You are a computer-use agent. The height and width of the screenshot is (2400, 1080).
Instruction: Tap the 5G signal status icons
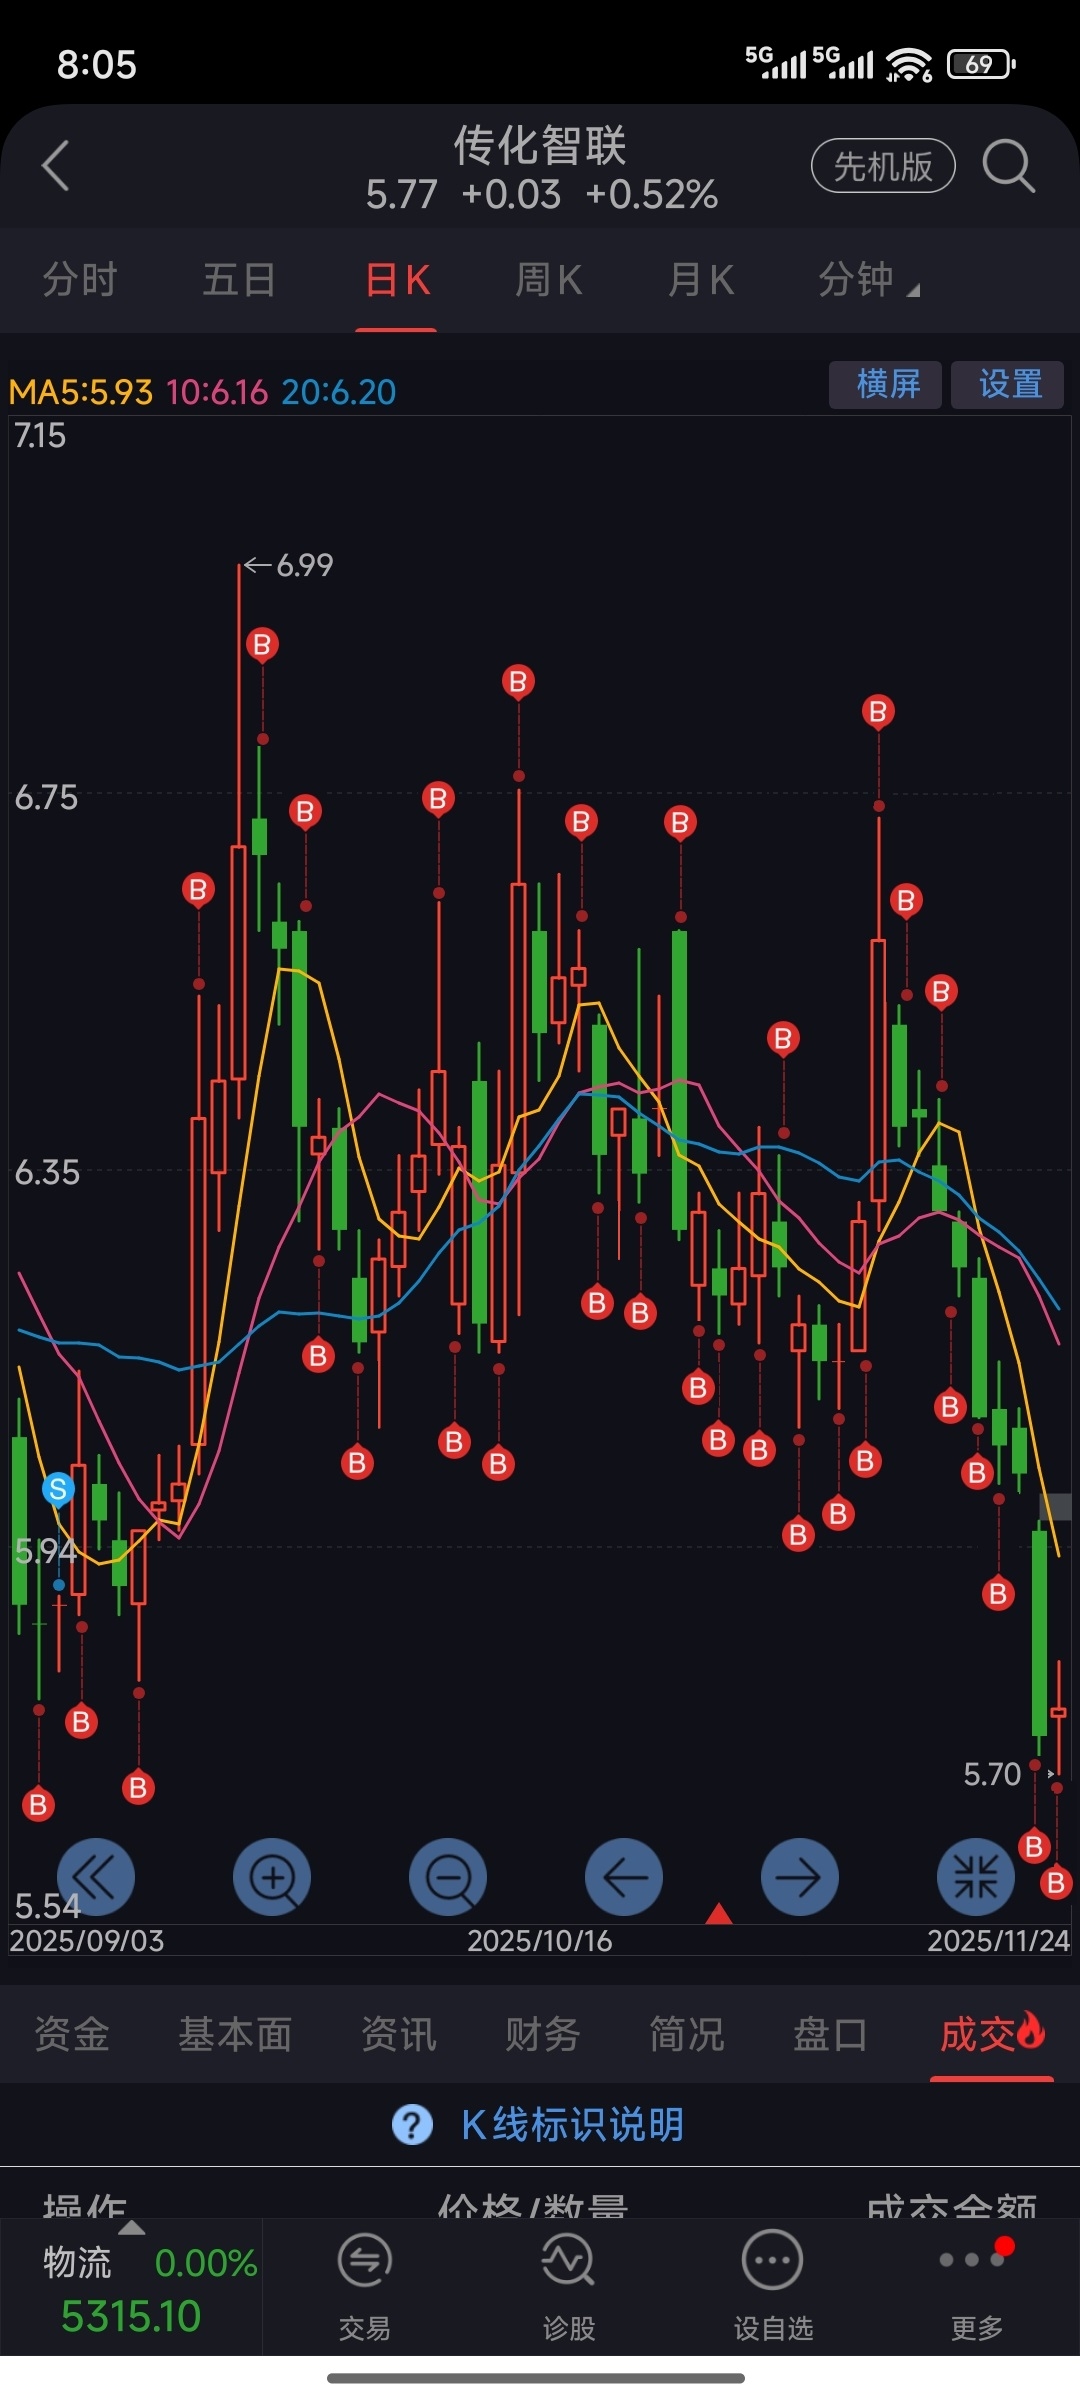[x=810, y=63]
